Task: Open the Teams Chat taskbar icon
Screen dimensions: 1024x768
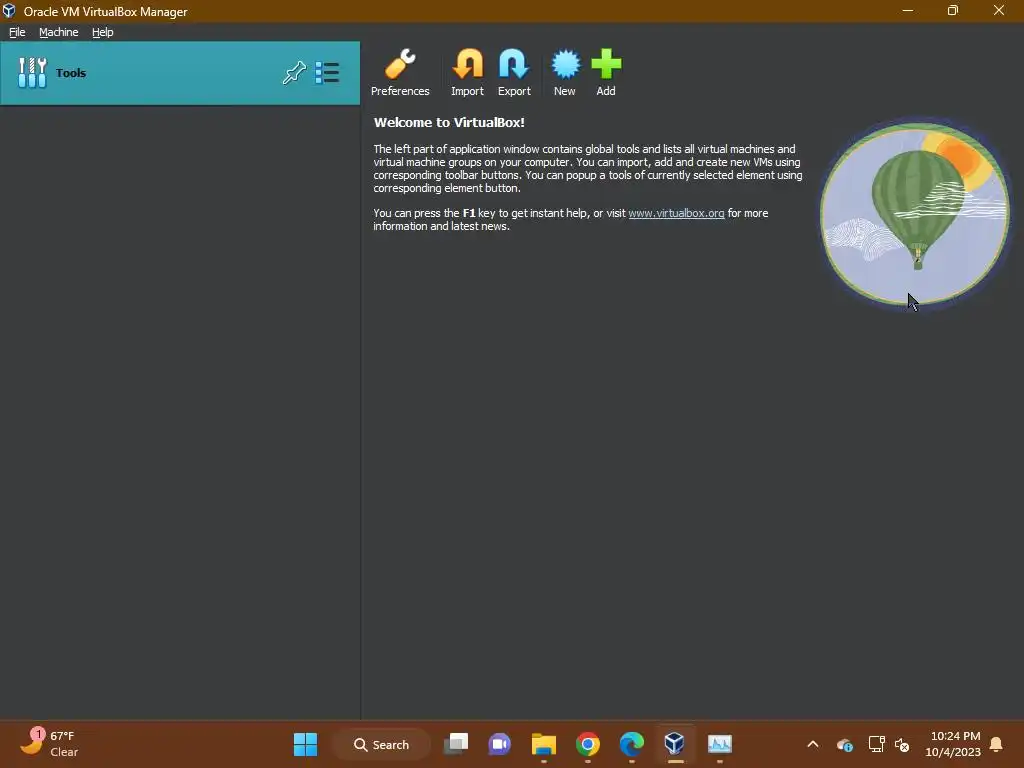Action: [x=500, y=744]
